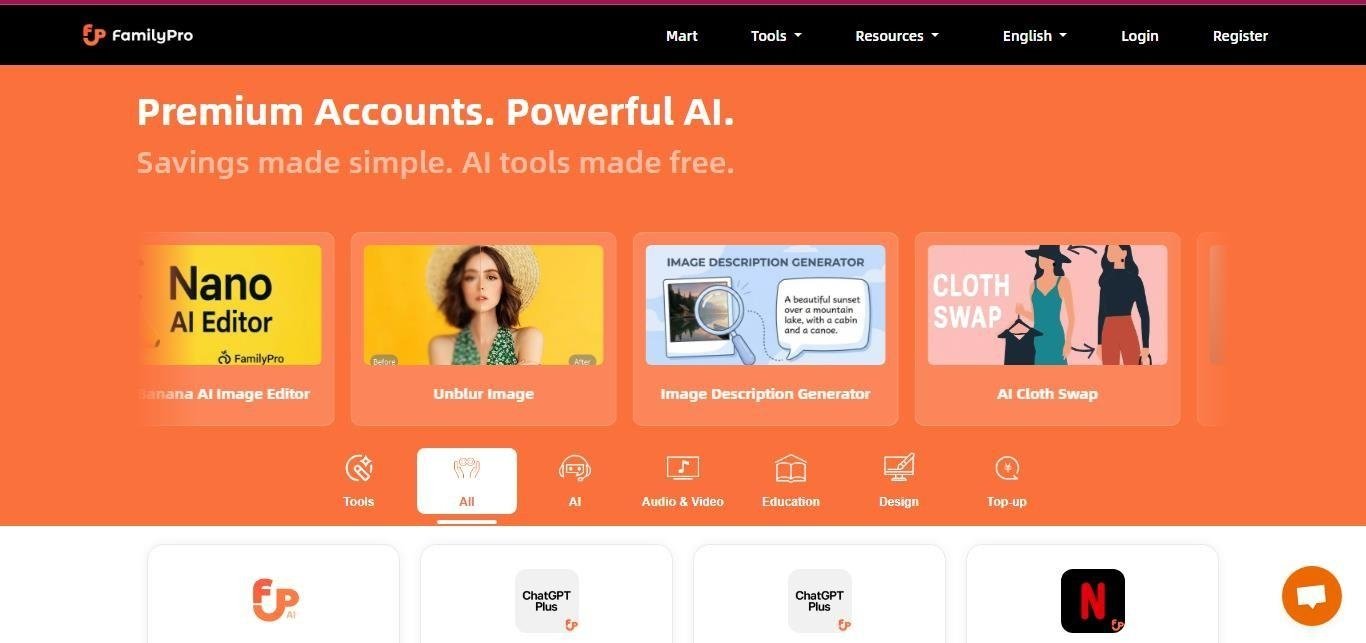
Task: Open the Image Description Generator card
Action: click(x=766, y=329)
